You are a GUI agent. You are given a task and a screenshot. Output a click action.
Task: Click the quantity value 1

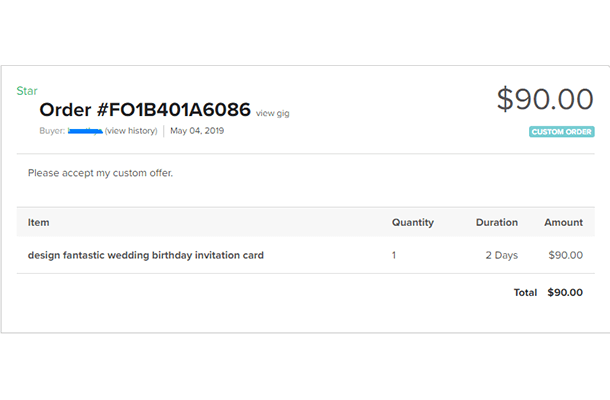point(394,255)
